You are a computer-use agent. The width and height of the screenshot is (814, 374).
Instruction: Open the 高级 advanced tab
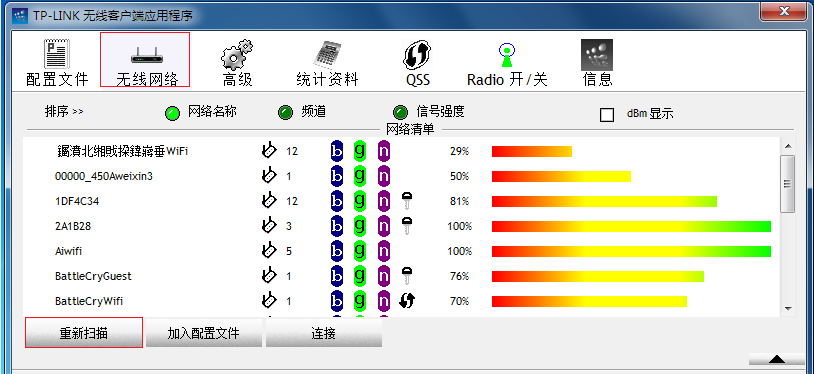click(x=237, y=62)
